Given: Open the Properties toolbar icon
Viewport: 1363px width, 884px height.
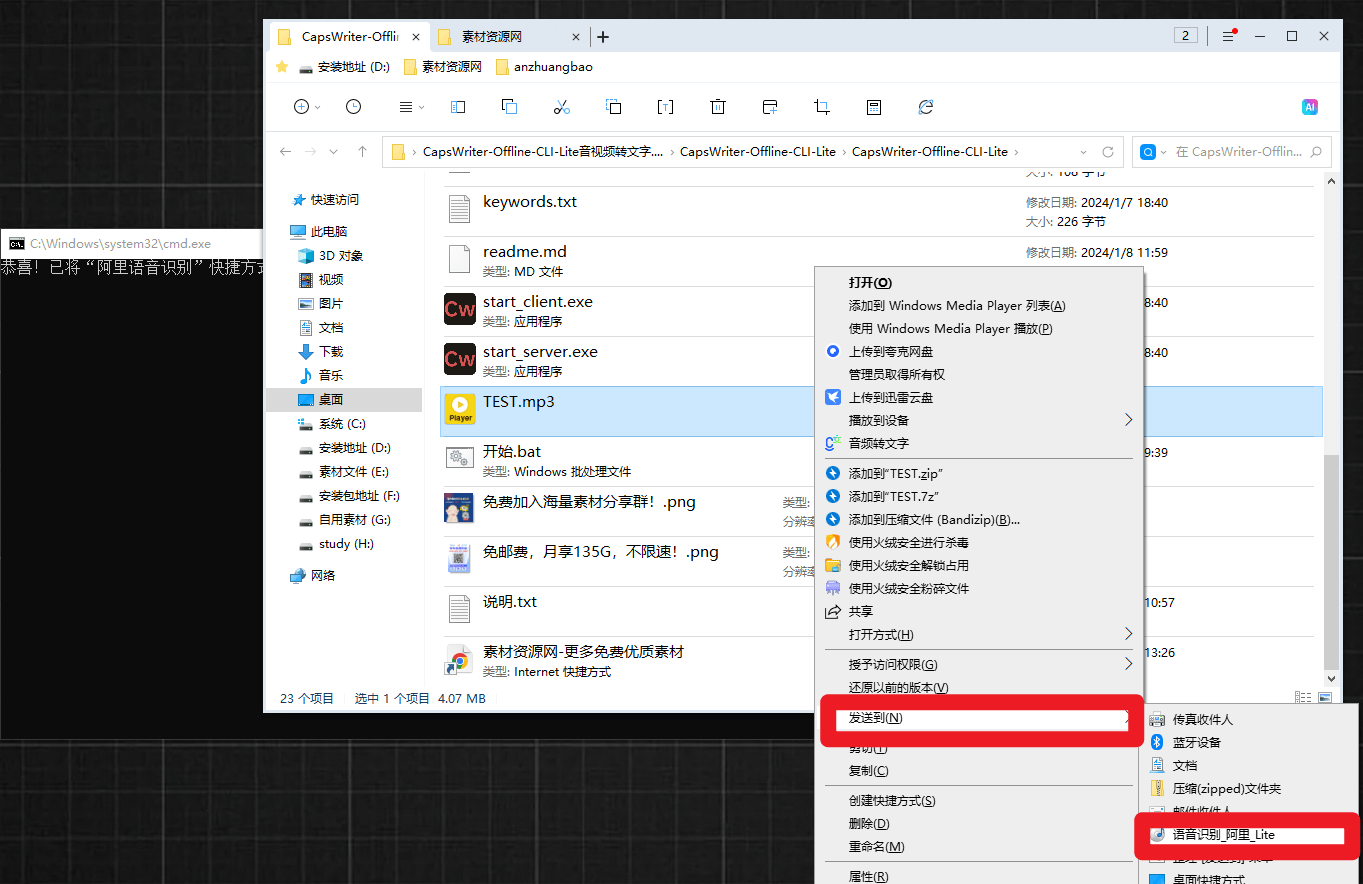Looking at the screenshot, I should (873, 107).
